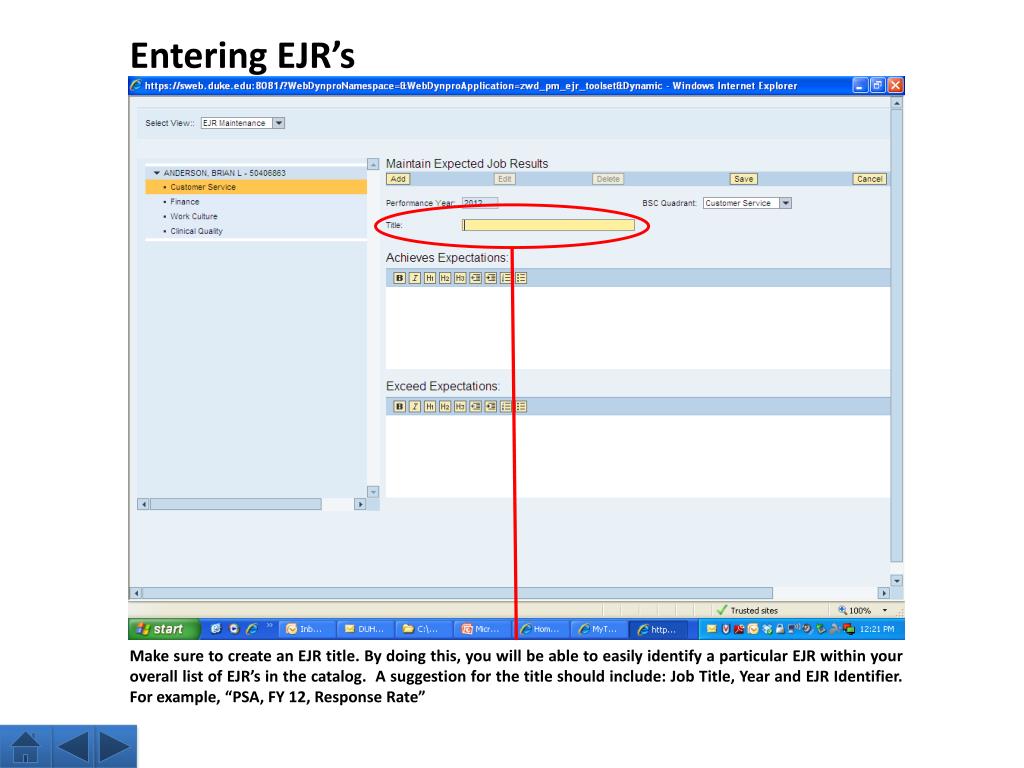Open the Select View dropdown
The width and height of the screenshot is (1024, 768).
click(x=279, y=123)
